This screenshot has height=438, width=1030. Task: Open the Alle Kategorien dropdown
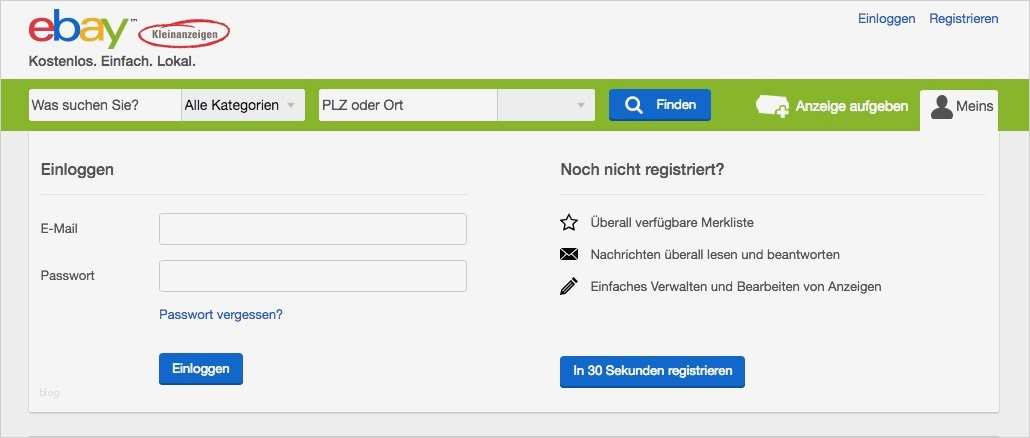[243, 105]
